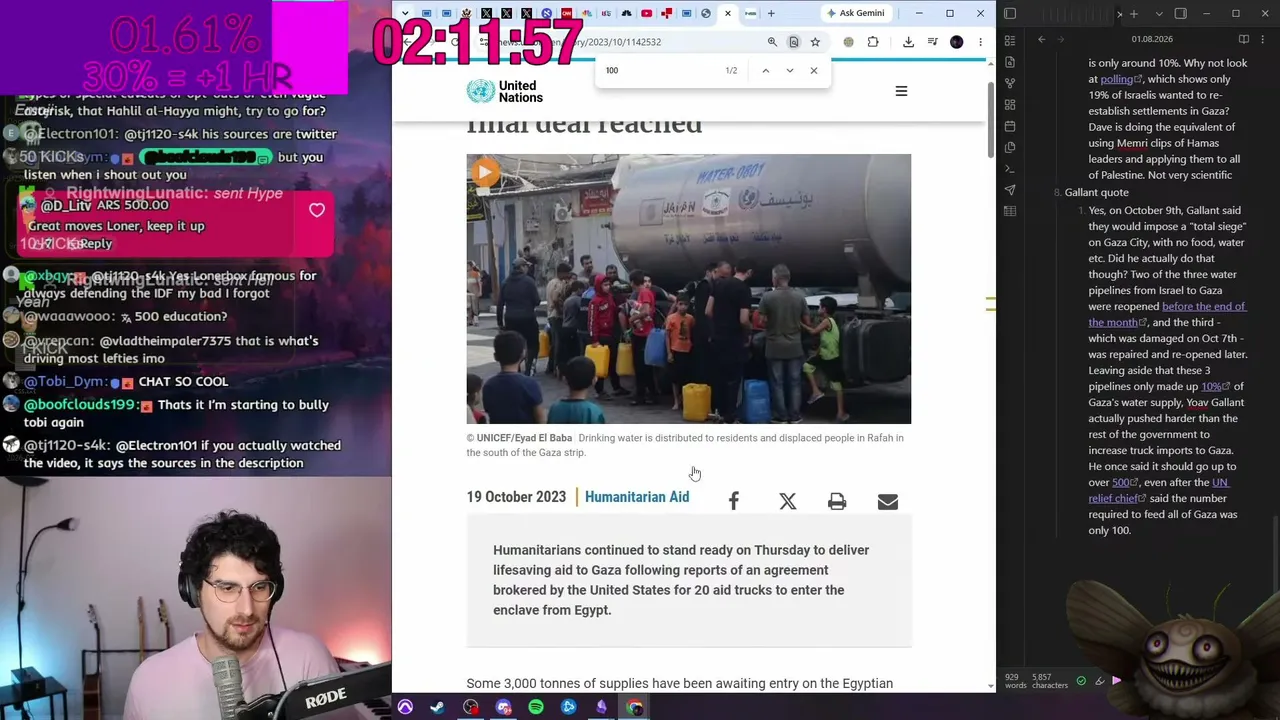The image size is (1280, 720).
Task: Click the paper plane icon in notes sidebar
Action: (1010, 190)
